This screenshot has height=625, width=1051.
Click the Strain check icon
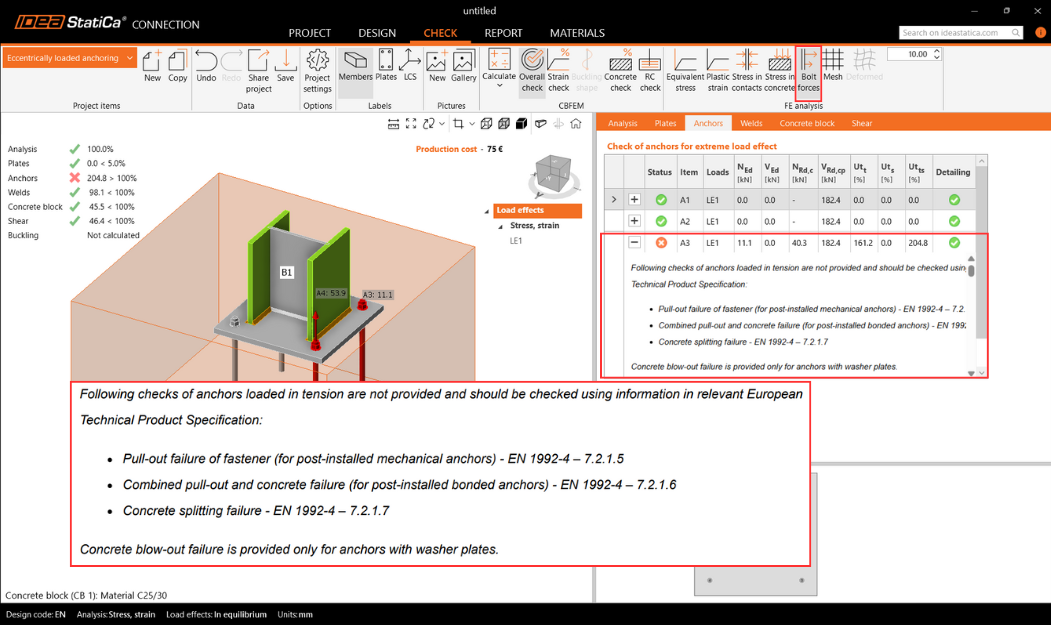558,70
